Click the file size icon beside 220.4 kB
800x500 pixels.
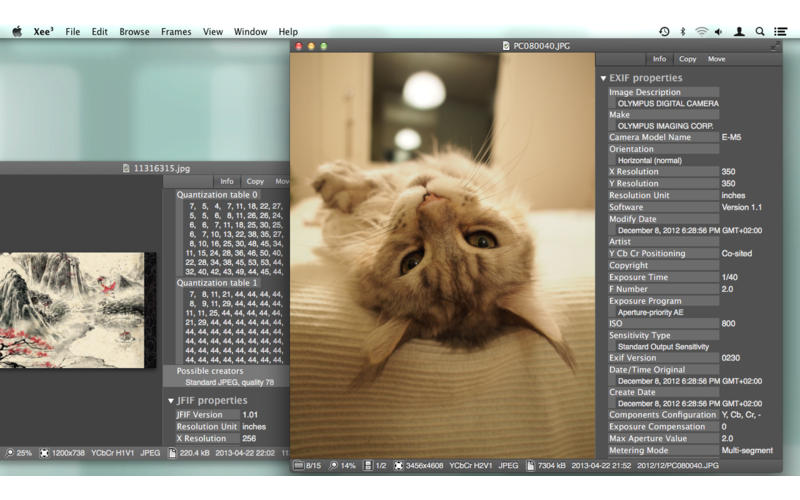pos(171,452)
